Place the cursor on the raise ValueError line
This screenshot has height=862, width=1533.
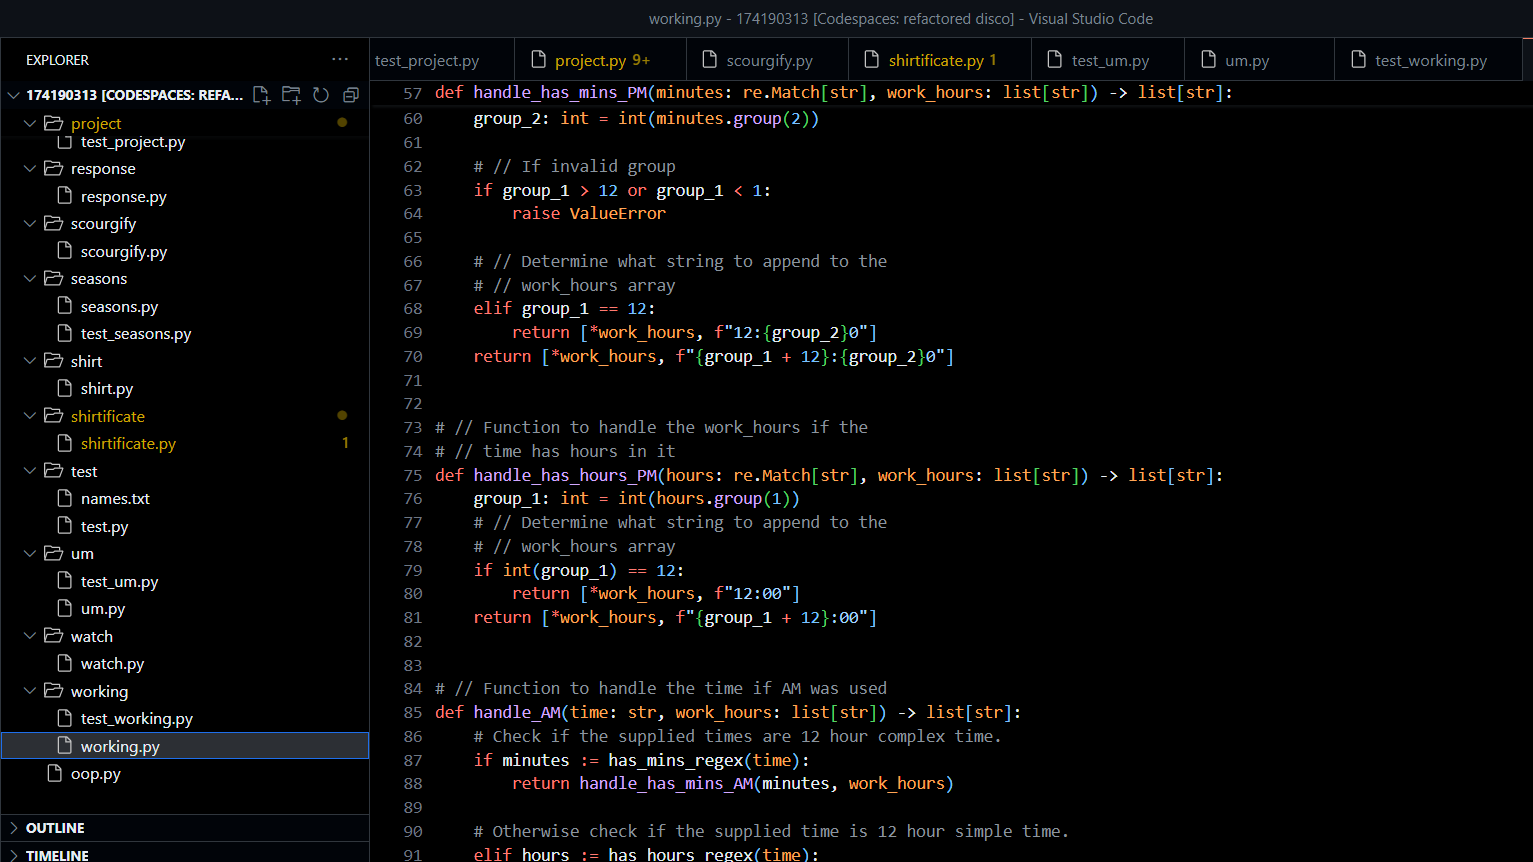click(590, 213)
